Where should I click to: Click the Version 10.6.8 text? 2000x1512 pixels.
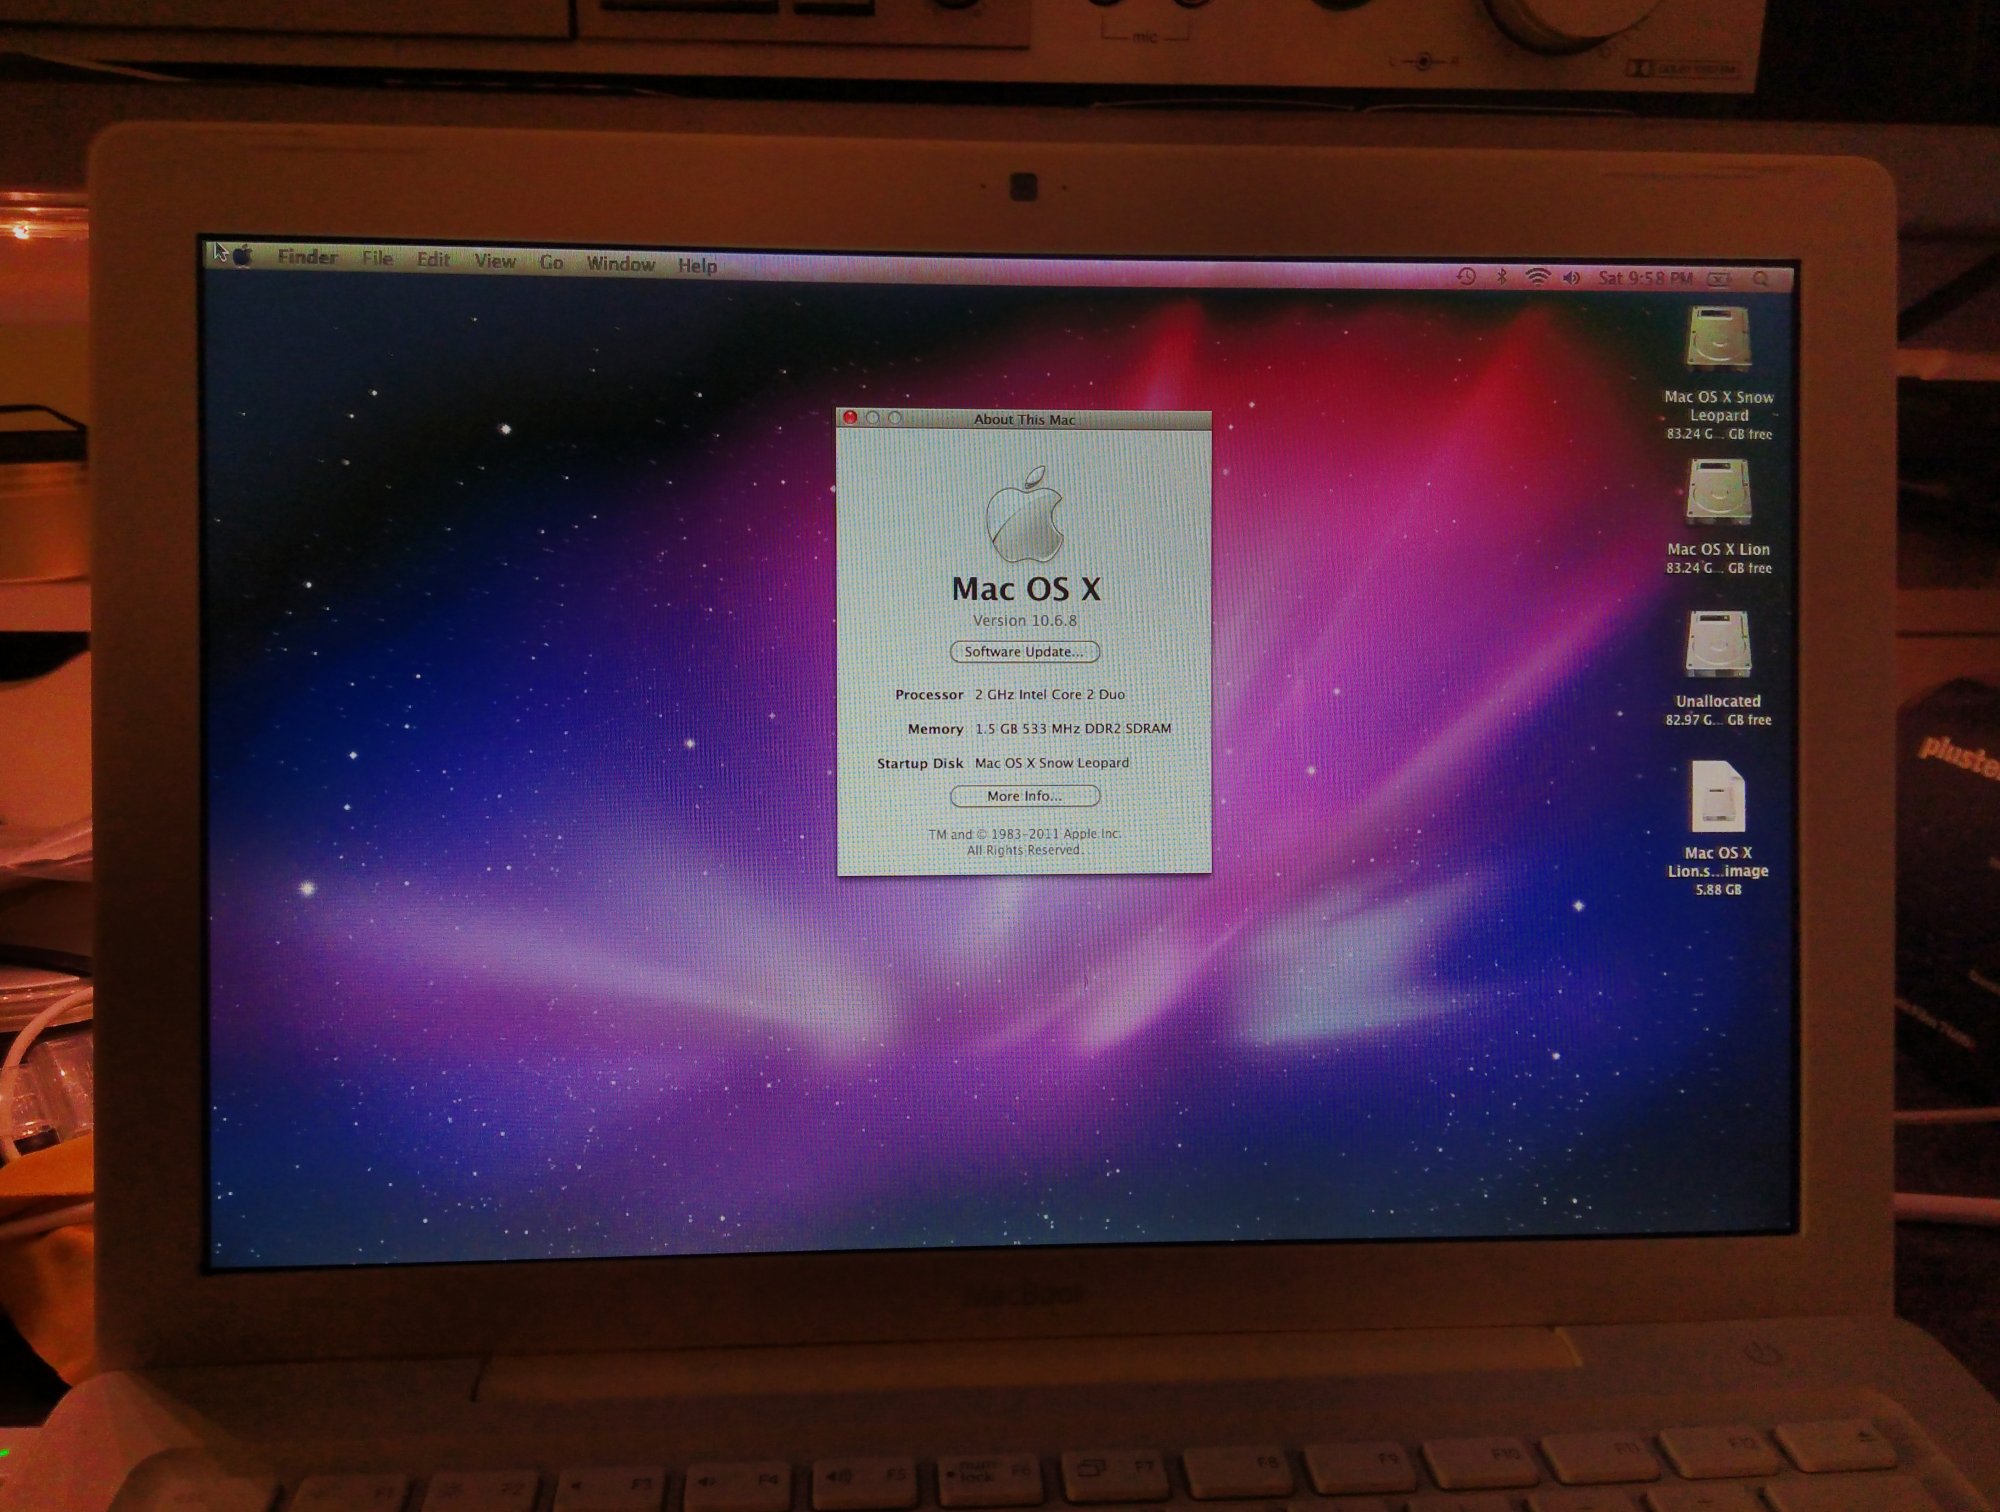coord(1025,621)
